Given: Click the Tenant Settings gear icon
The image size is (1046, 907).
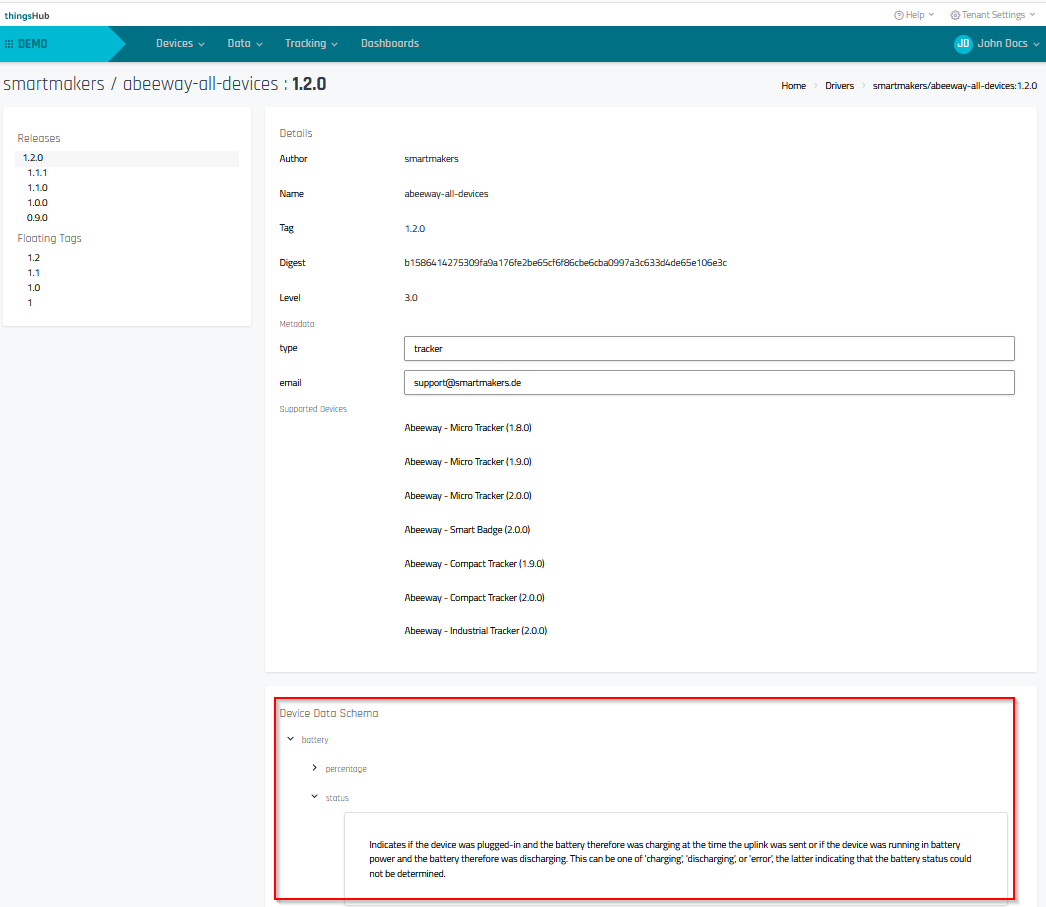Looking at the screenshot, I should (955, 15).
